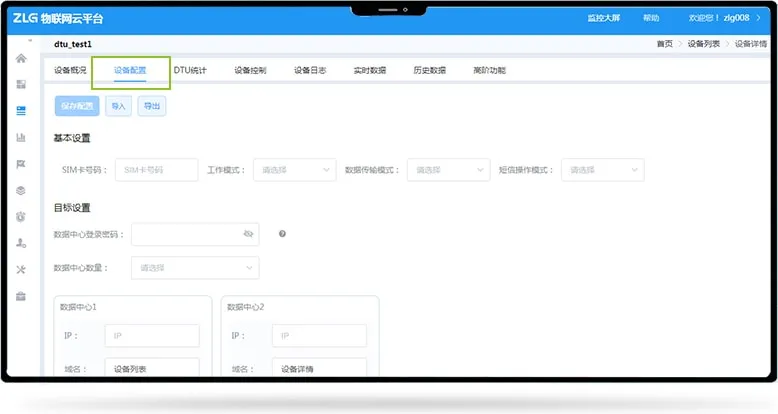Switch to the 设备控制 tab
This screenshot has width=778, height=414.
pos(250,71)
